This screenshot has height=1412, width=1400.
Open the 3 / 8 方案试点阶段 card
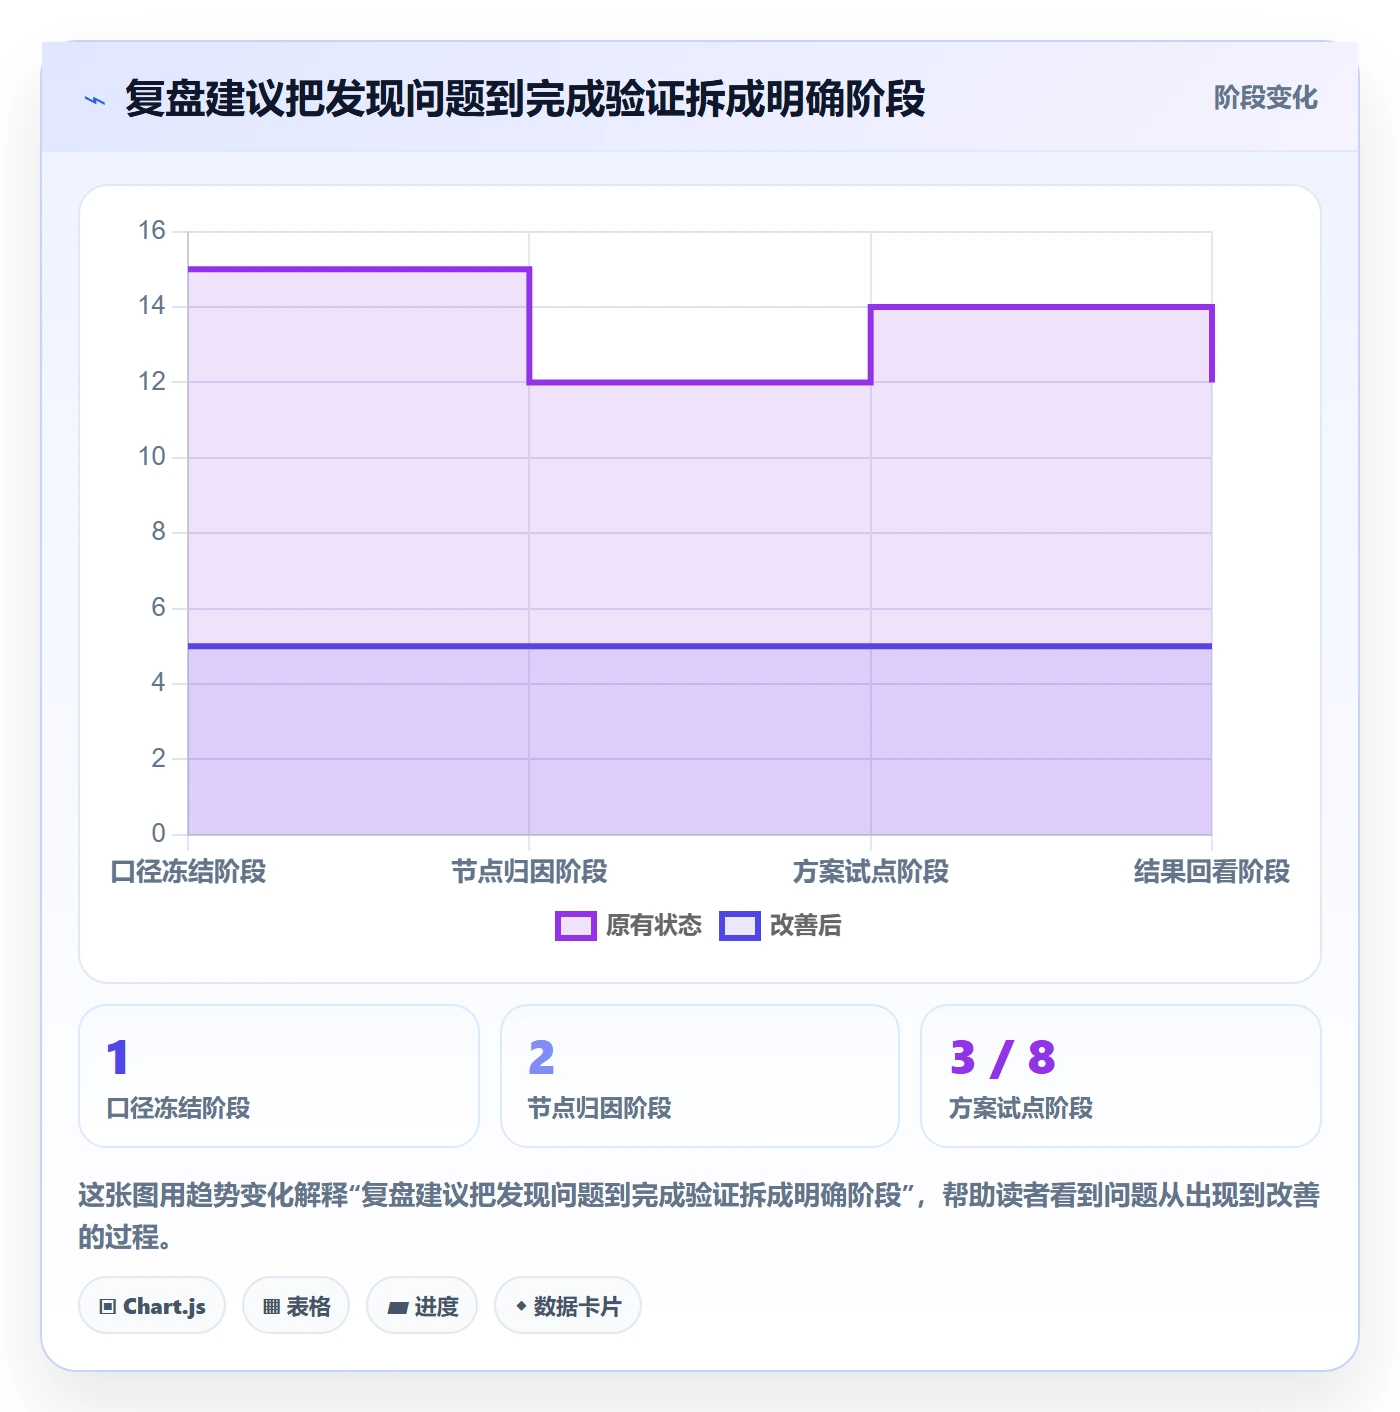pyautogui.click(x=1121, y=1076)
